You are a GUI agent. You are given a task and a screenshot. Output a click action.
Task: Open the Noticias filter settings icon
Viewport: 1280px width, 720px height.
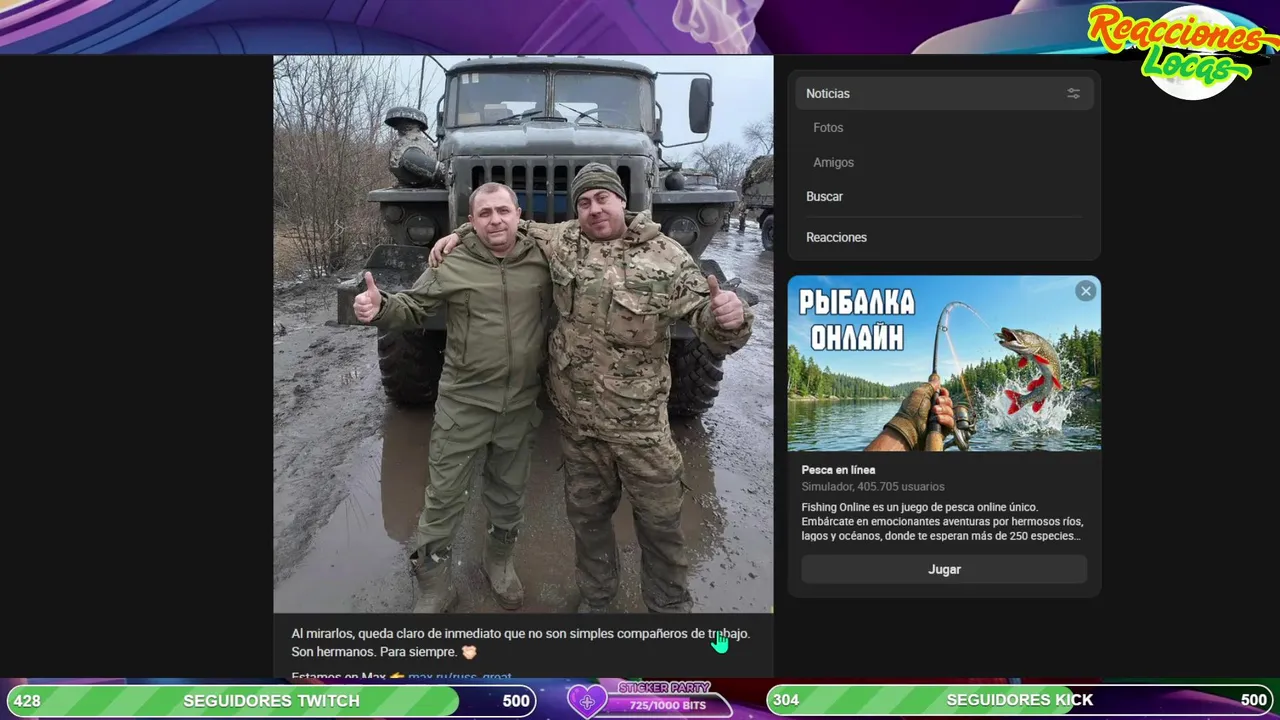tap(1073, 93)
